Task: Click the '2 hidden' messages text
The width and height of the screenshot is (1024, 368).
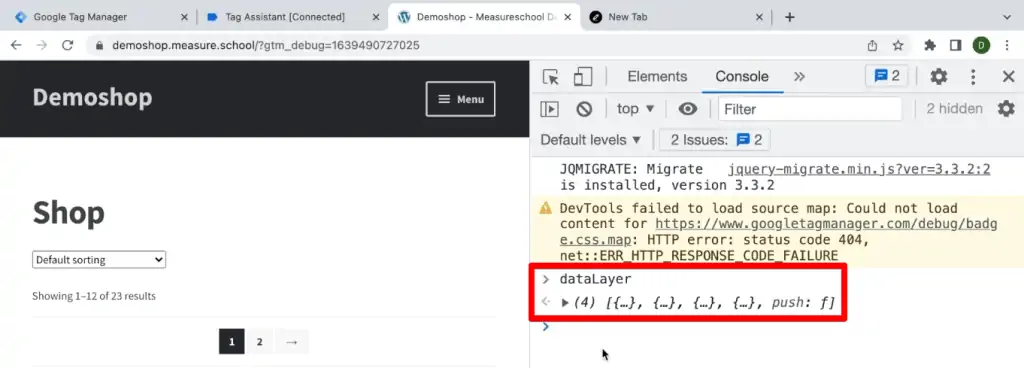Action: tap(954, 109)
